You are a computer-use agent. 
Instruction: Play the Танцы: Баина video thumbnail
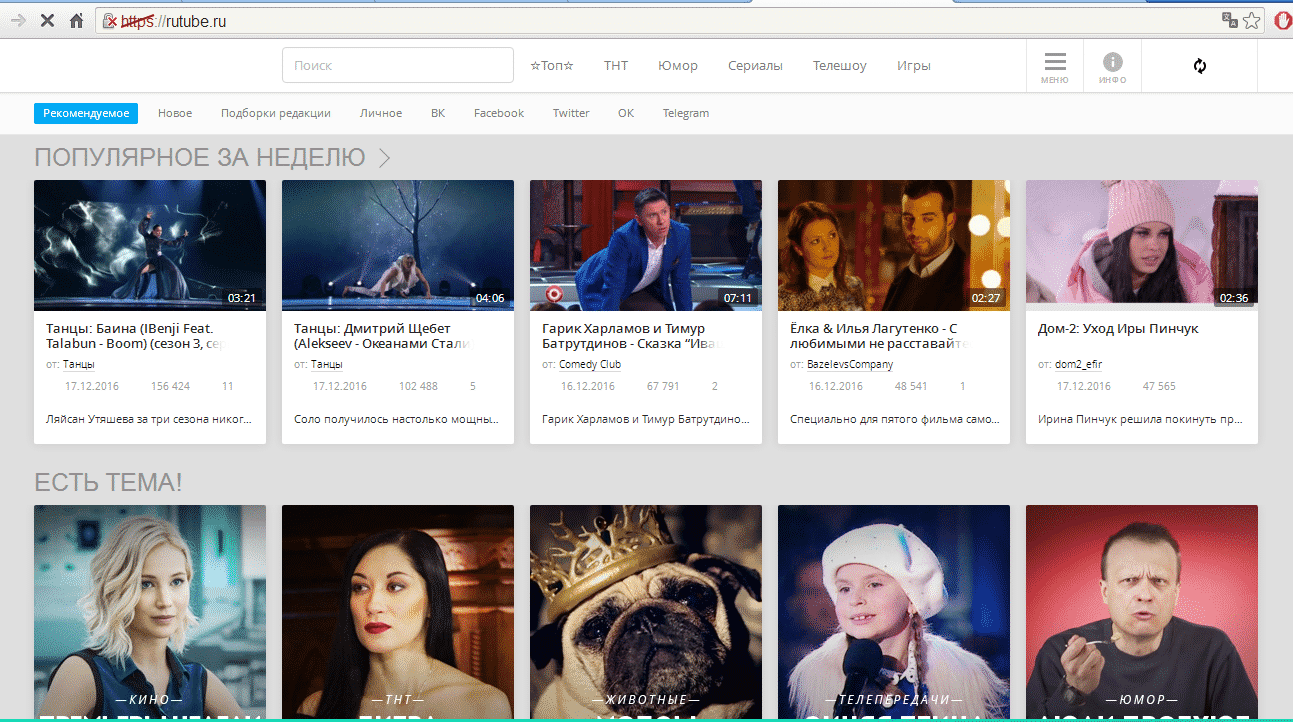pyautogui.click(x=150, y=245)
